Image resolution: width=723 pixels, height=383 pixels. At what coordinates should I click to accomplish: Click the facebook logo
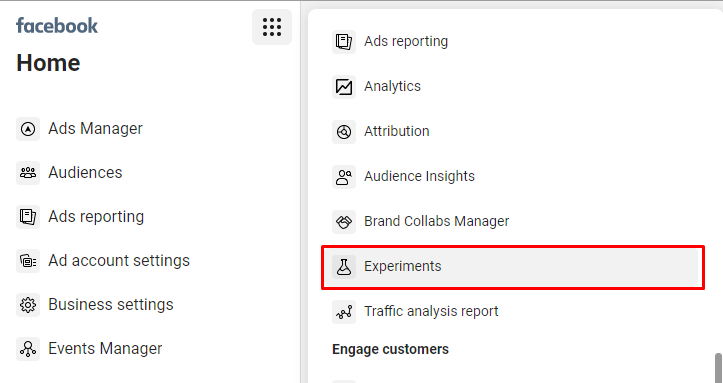[57, 25]
